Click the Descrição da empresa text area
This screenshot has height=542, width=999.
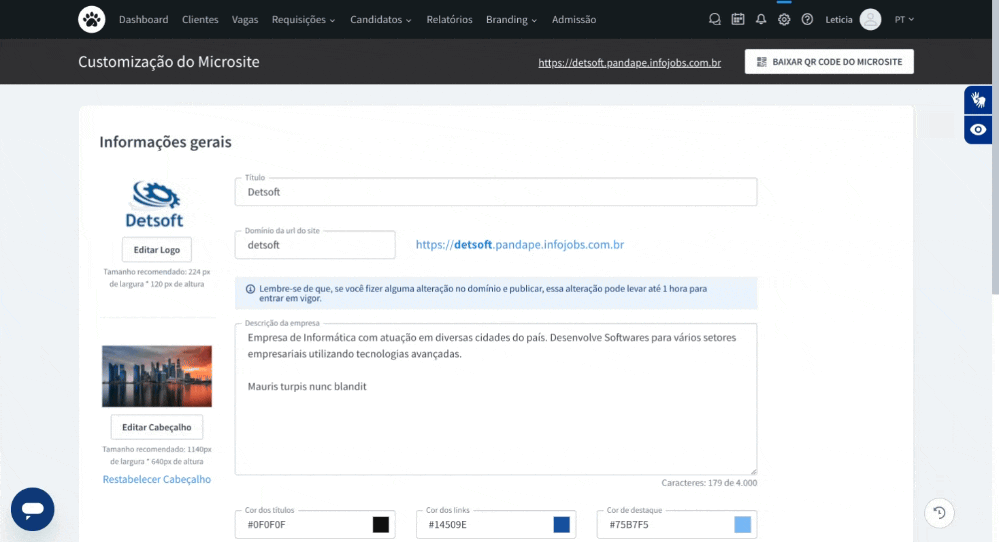496,399
